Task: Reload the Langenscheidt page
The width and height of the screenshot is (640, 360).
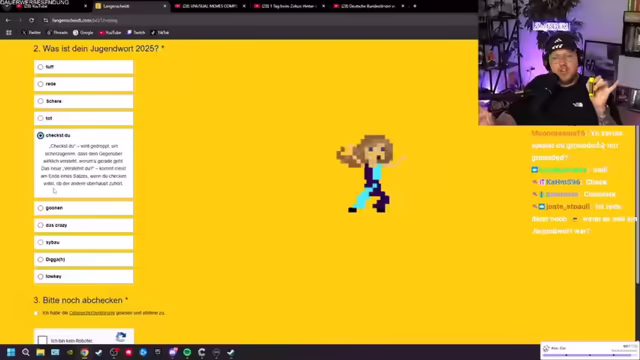Action: [x=31, y=20]
